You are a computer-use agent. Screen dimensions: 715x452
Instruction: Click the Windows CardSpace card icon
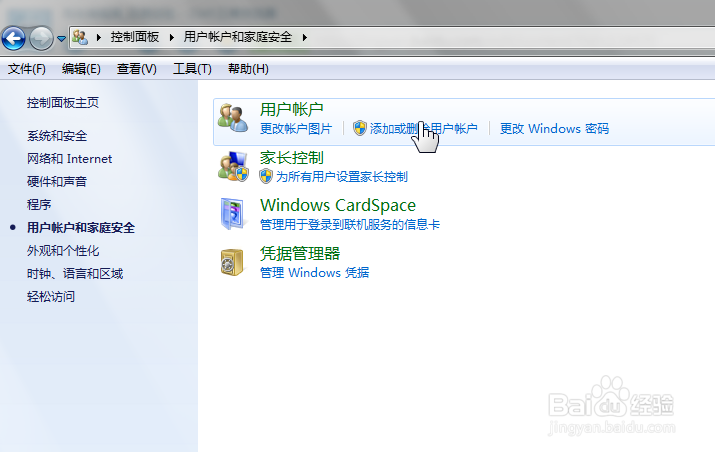tap(233, 213)
